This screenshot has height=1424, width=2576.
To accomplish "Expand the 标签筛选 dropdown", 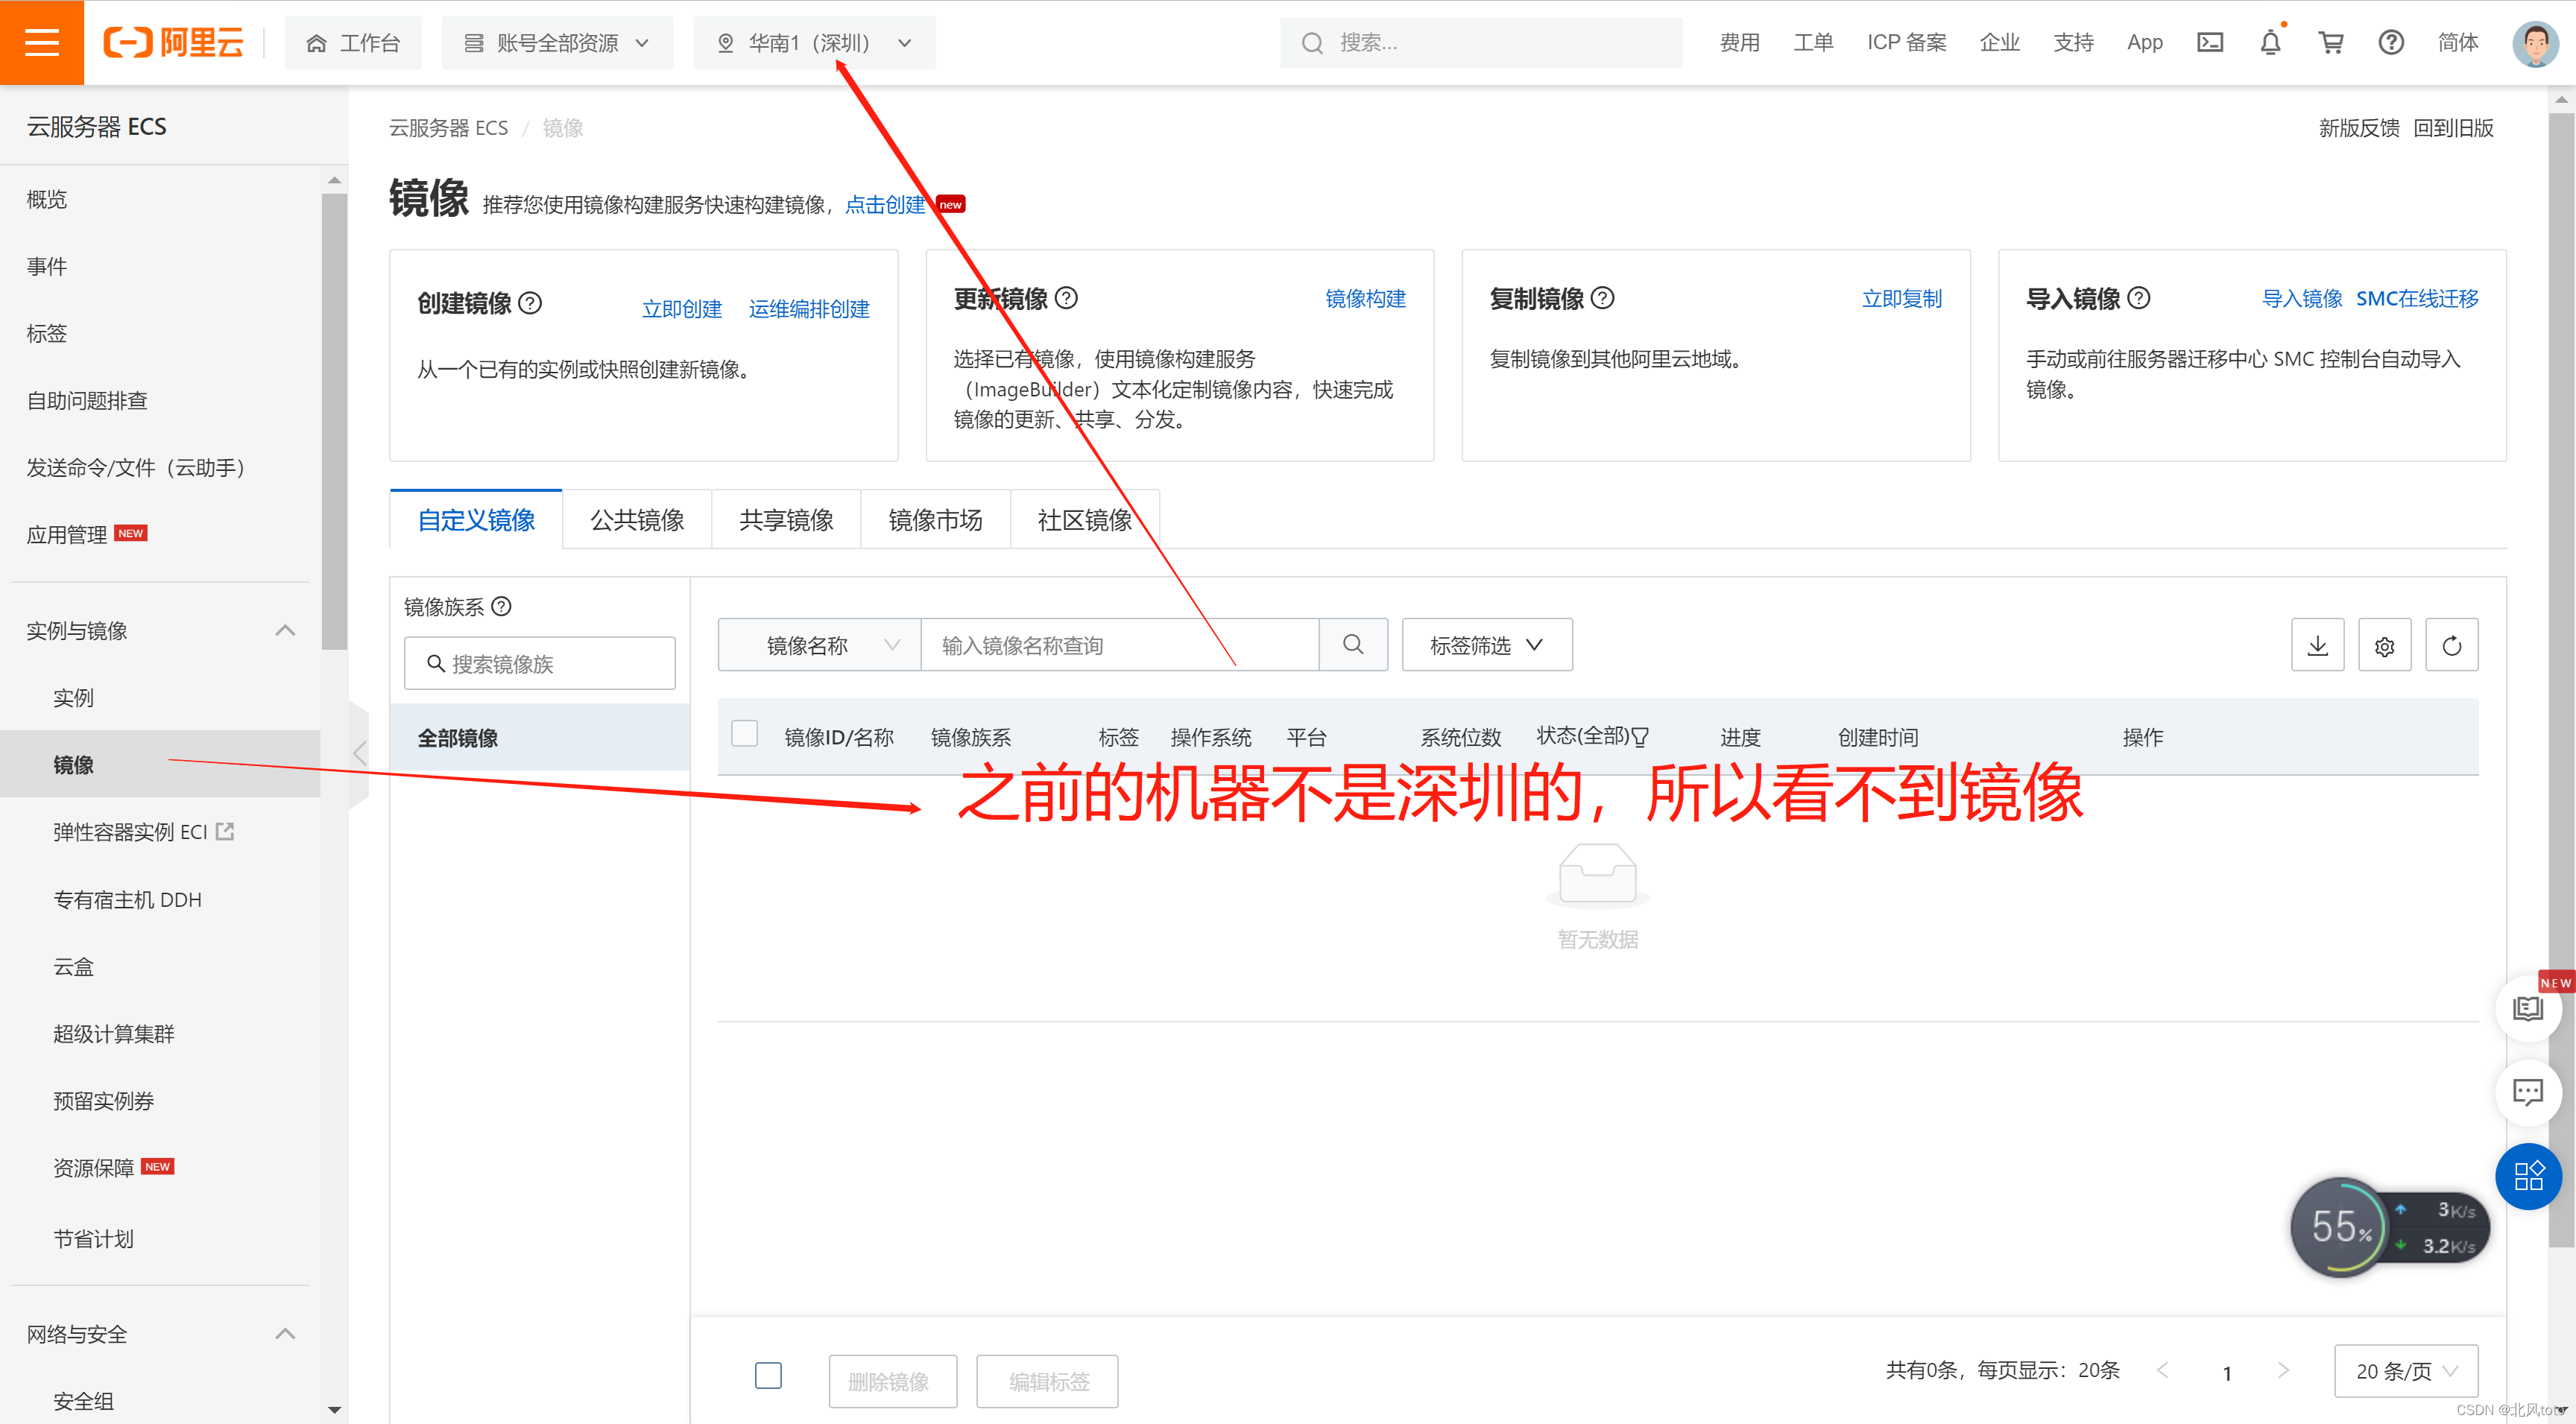I will [x=1486, y=645].
